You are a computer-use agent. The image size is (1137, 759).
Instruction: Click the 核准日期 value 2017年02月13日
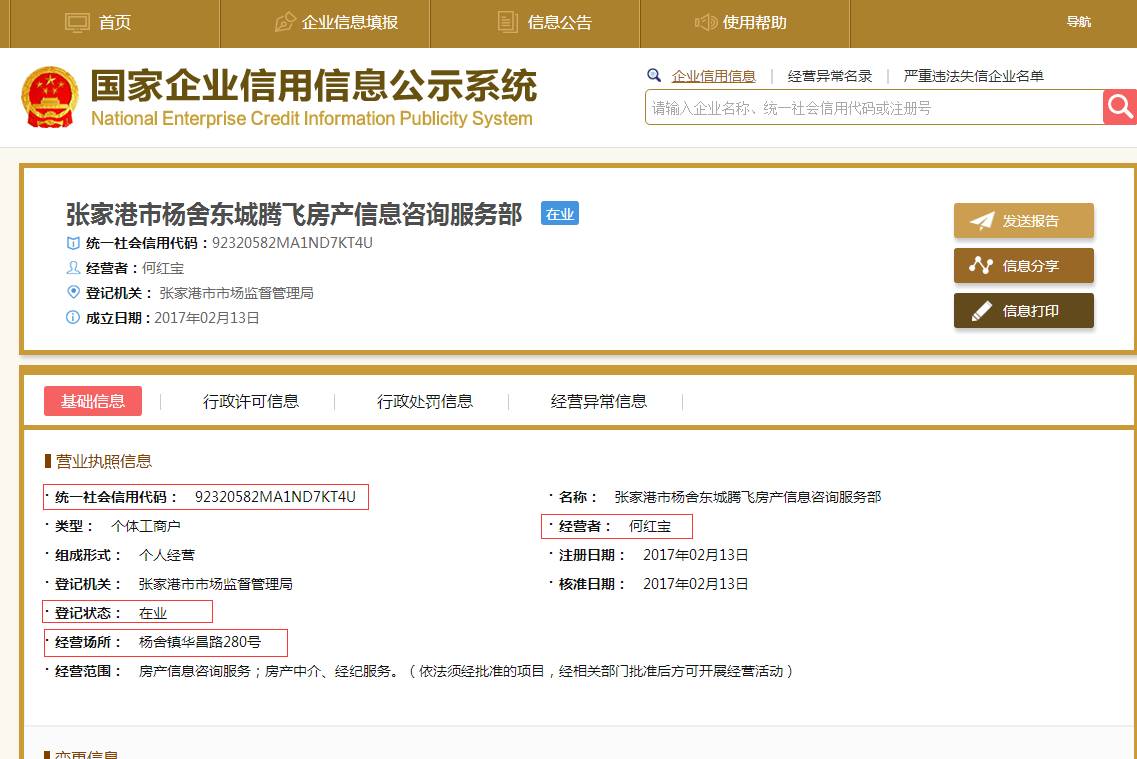pos(695,584)
